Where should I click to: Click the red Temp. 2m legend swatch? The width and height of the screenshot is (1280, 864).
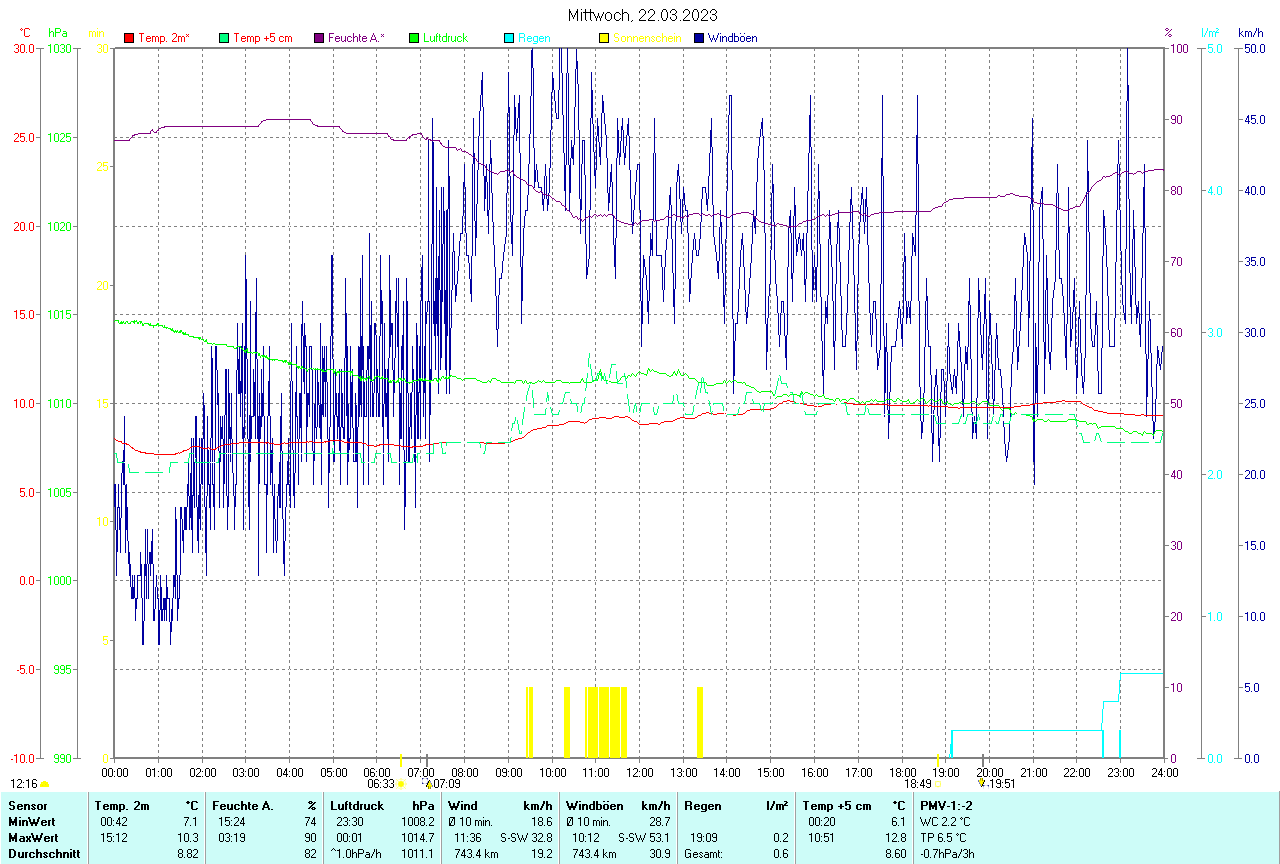(129, 38)
